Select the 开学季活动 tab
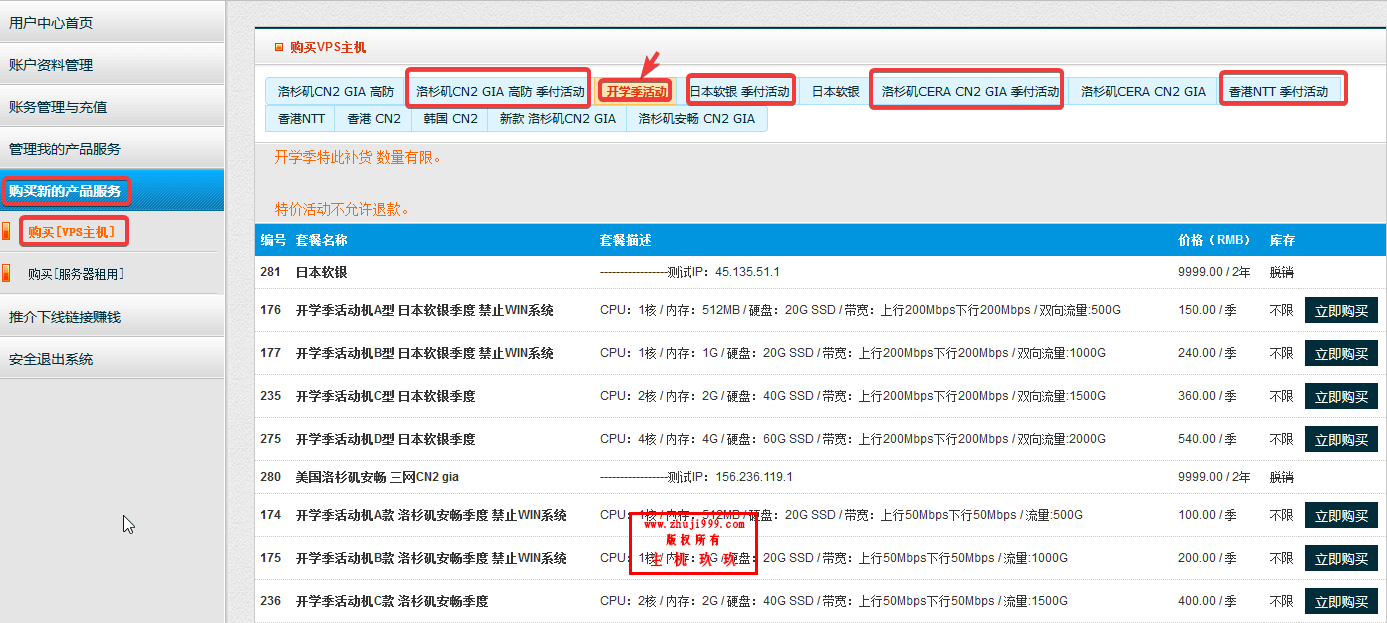Viewport: 1387px width, 623px height. (636, 91)
